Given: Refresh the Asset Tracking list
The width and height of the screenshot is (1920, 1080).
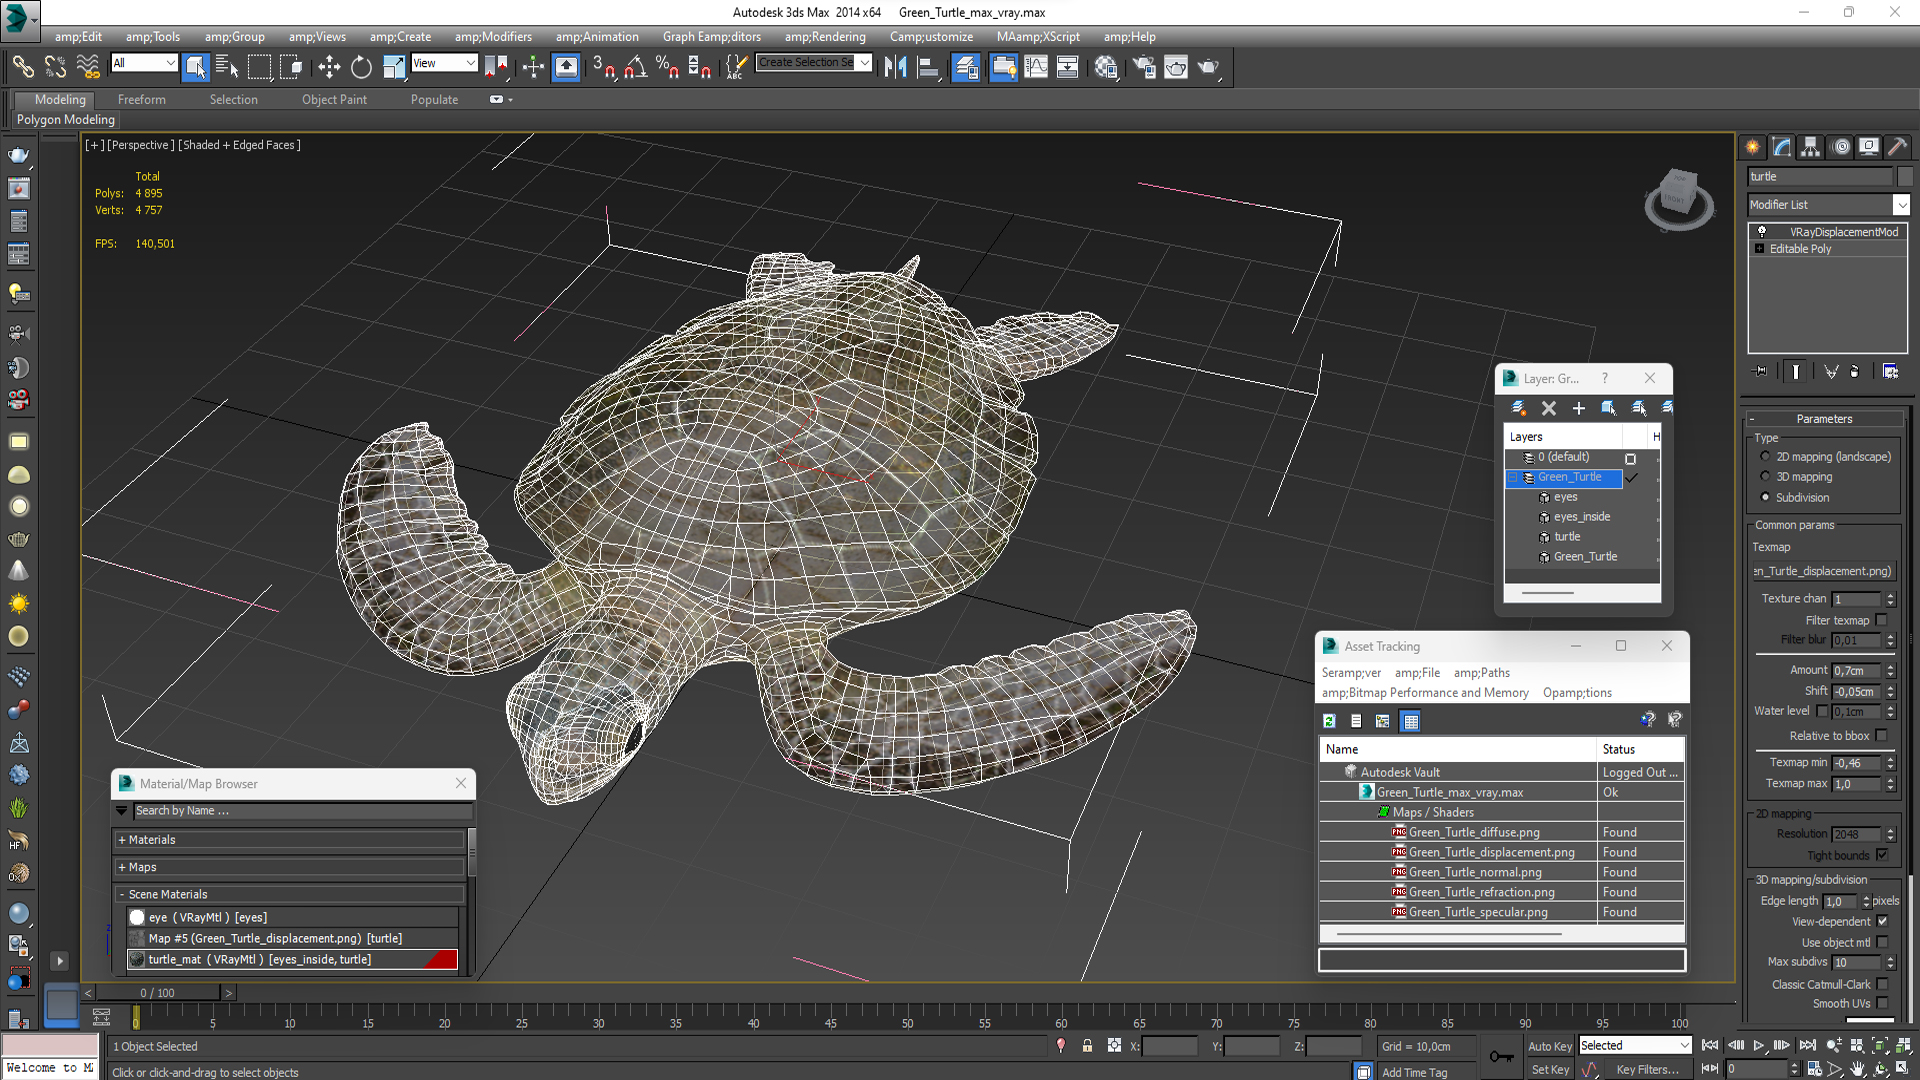Looking at the screenshot, I should coord(1329,721).
